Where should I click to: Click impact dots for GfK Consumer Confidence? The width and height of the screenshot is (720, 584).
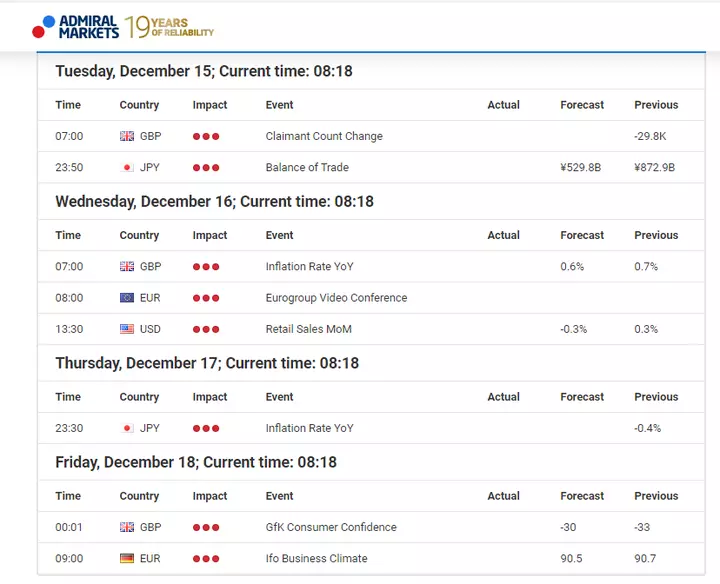point(206,528)
